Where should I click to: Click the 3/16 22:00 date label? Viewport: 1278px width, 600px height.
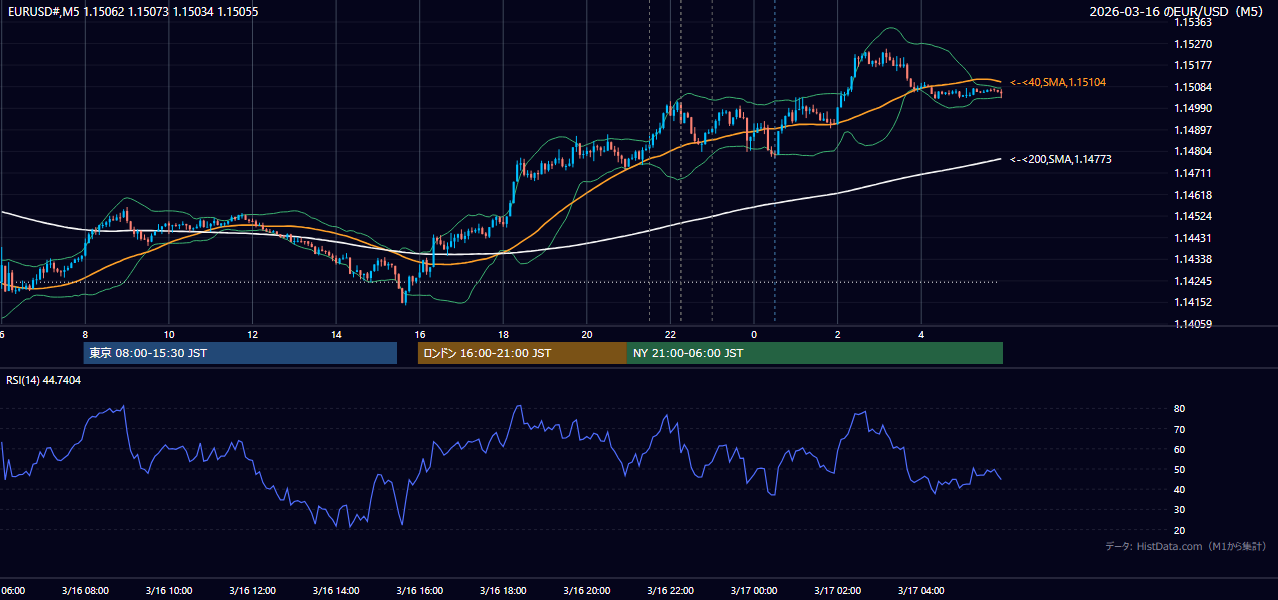point(671,590)
